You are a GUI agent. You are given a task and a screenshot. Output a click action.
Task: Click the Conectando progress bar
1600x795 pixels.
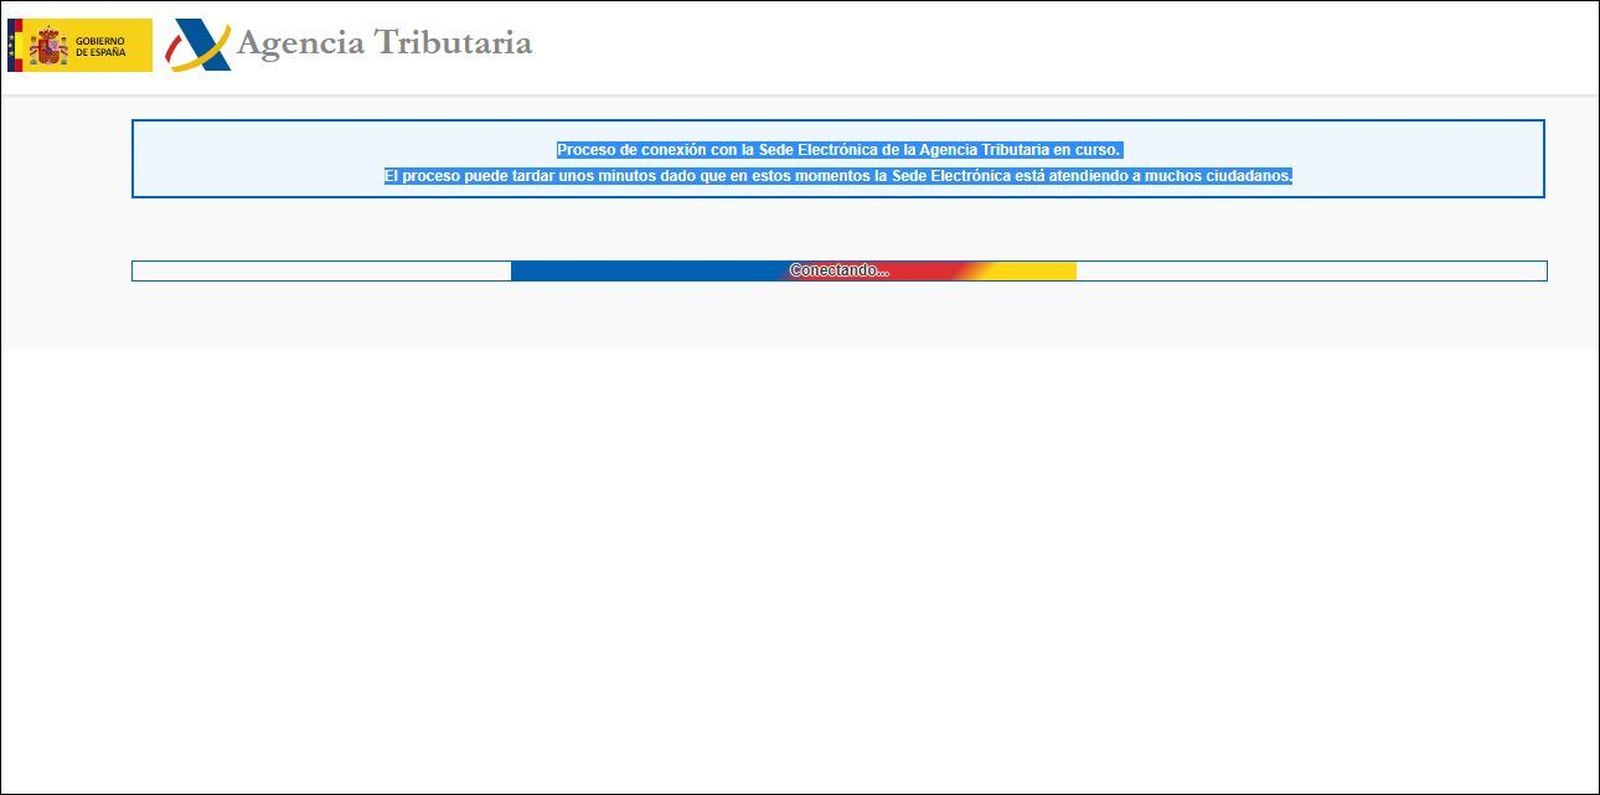[839, 271]
